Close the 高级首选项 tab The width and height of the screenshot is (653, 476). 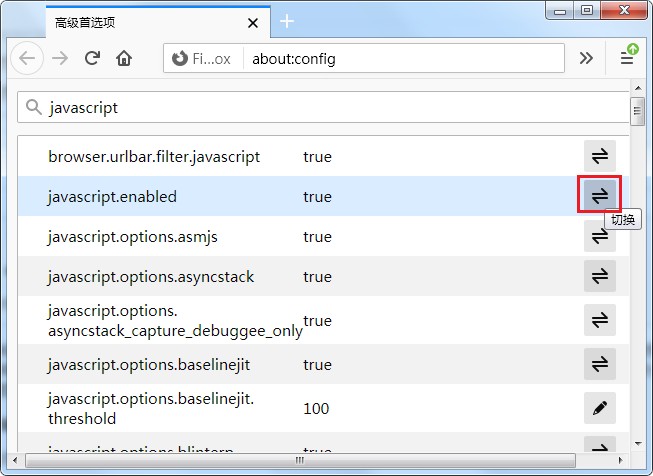[x=254, y=21]
